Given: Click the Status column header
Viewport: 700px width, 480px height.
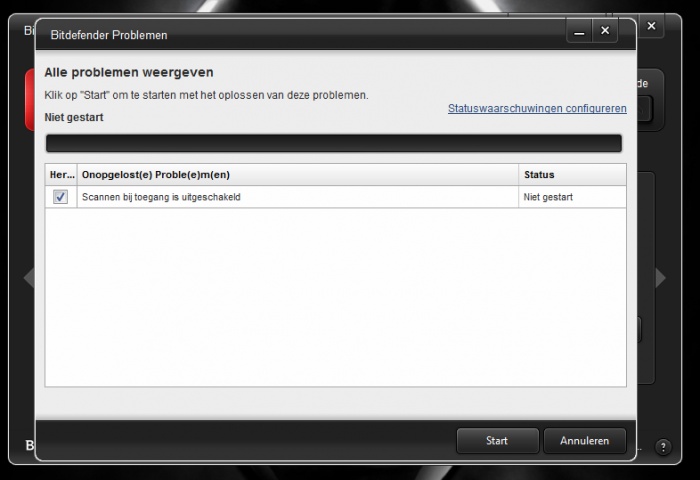Looking at the screenshot, I should pos(572,175).
